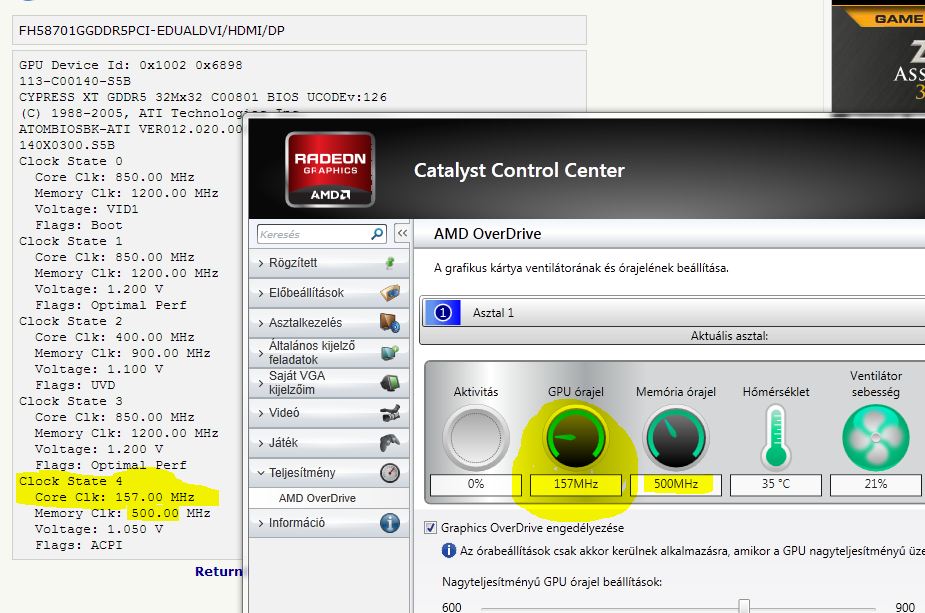Adjust the GPU órajel slider handle

(x=744, y=606)
